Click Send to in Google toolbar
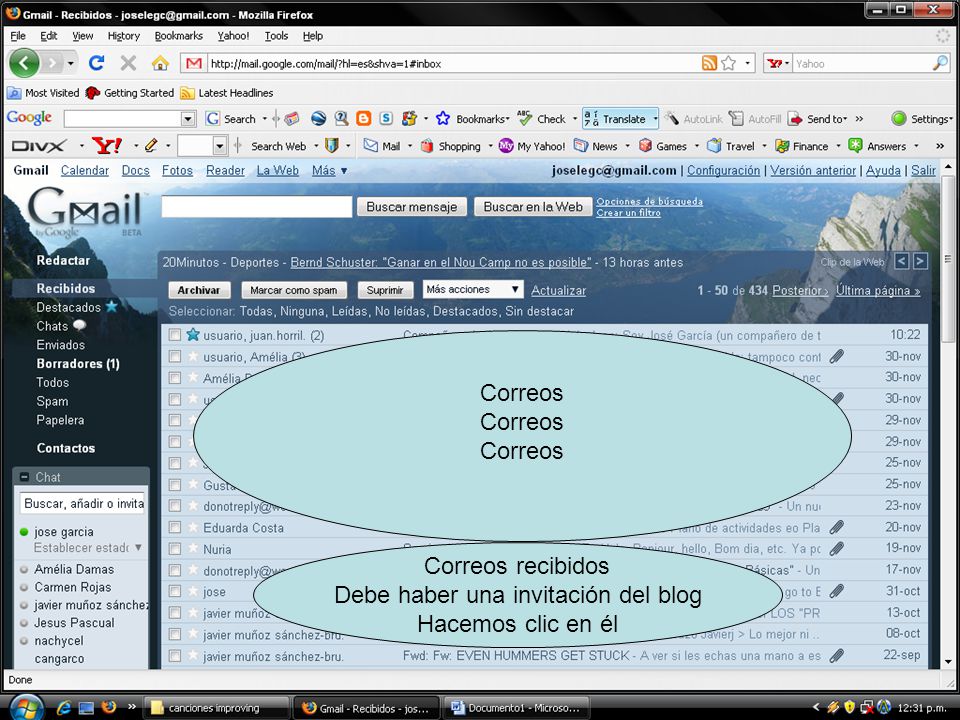The width and height of the screenshot is (960, 720). point(818,119)
